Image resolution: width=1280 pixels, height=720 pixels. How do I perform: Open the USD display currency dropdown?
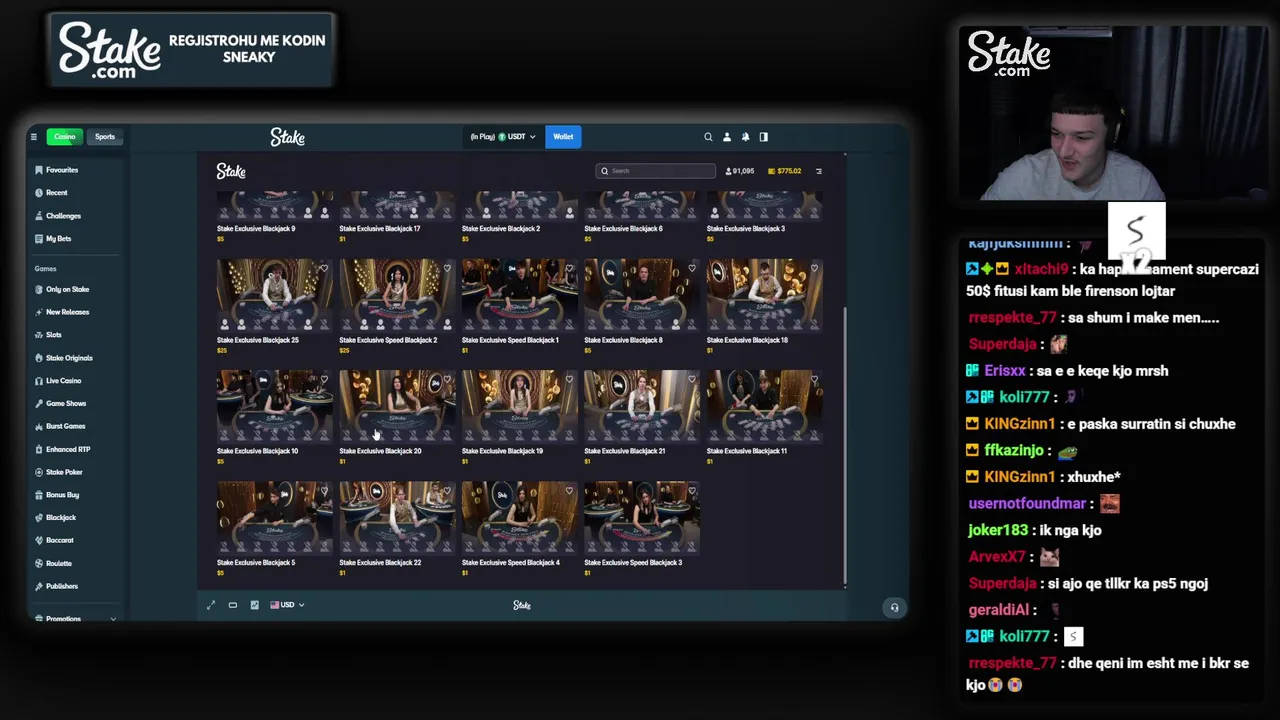(287, 605)
